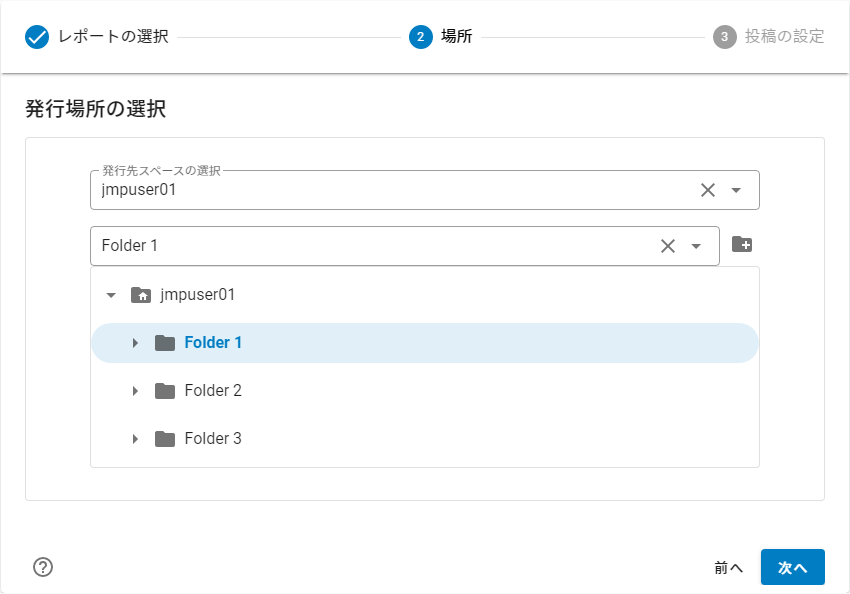850x594 pixels.
Task: Jump to the 投稿の設定 step
Action: (x=769, y=37)
